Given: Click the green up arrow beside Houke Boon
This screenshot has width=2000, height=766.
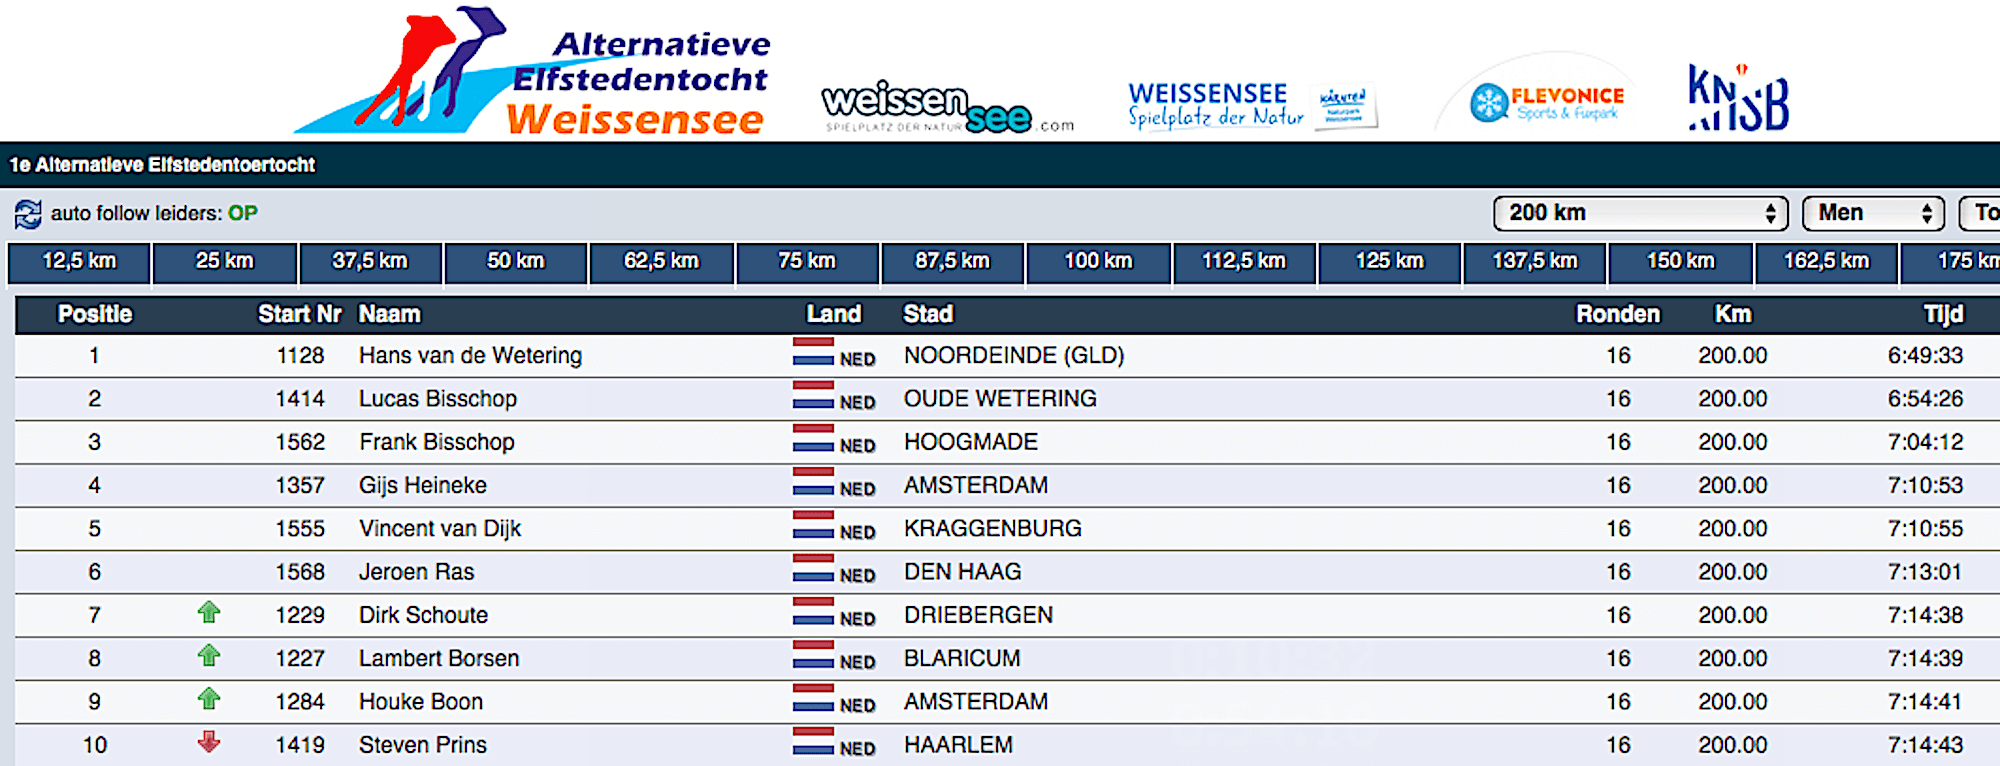Looking at the screenshot, I should point(208,699).
